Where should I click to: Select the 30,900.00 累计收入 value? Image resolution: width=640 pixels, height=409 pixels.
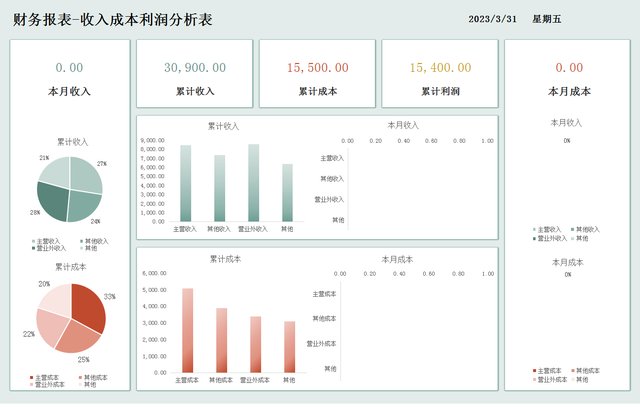[195, 67]
